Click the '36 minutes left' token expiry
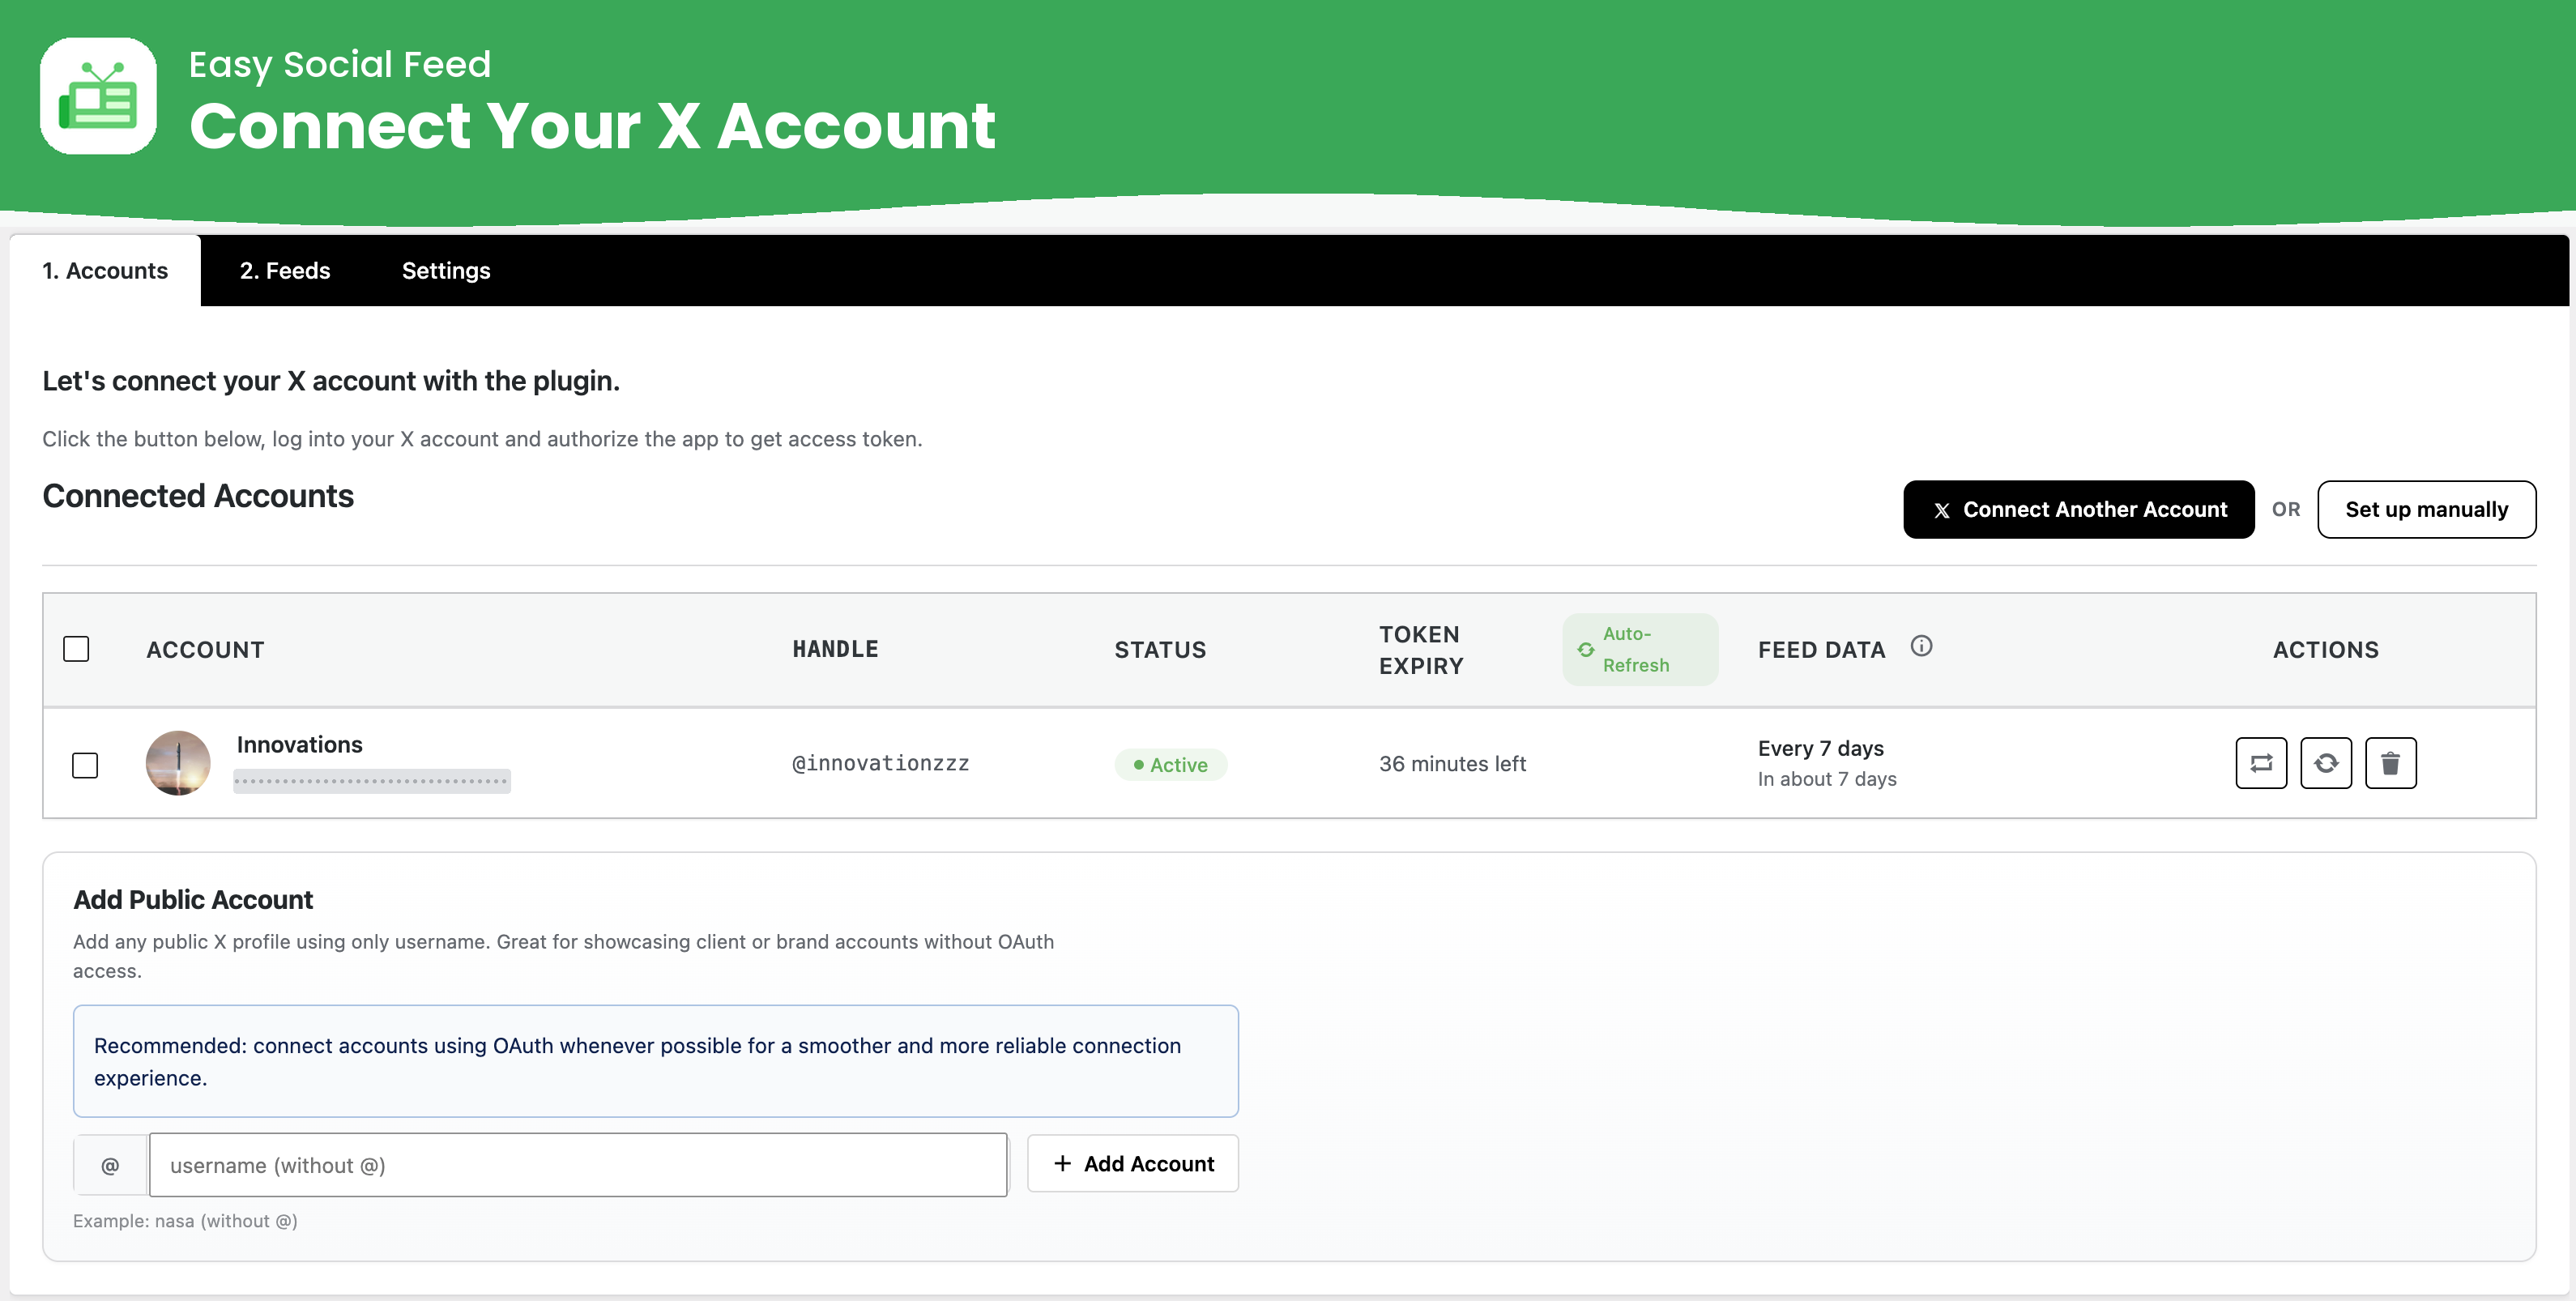This screenshot has height=1301, width=2576. click(x=1453, y=764)
